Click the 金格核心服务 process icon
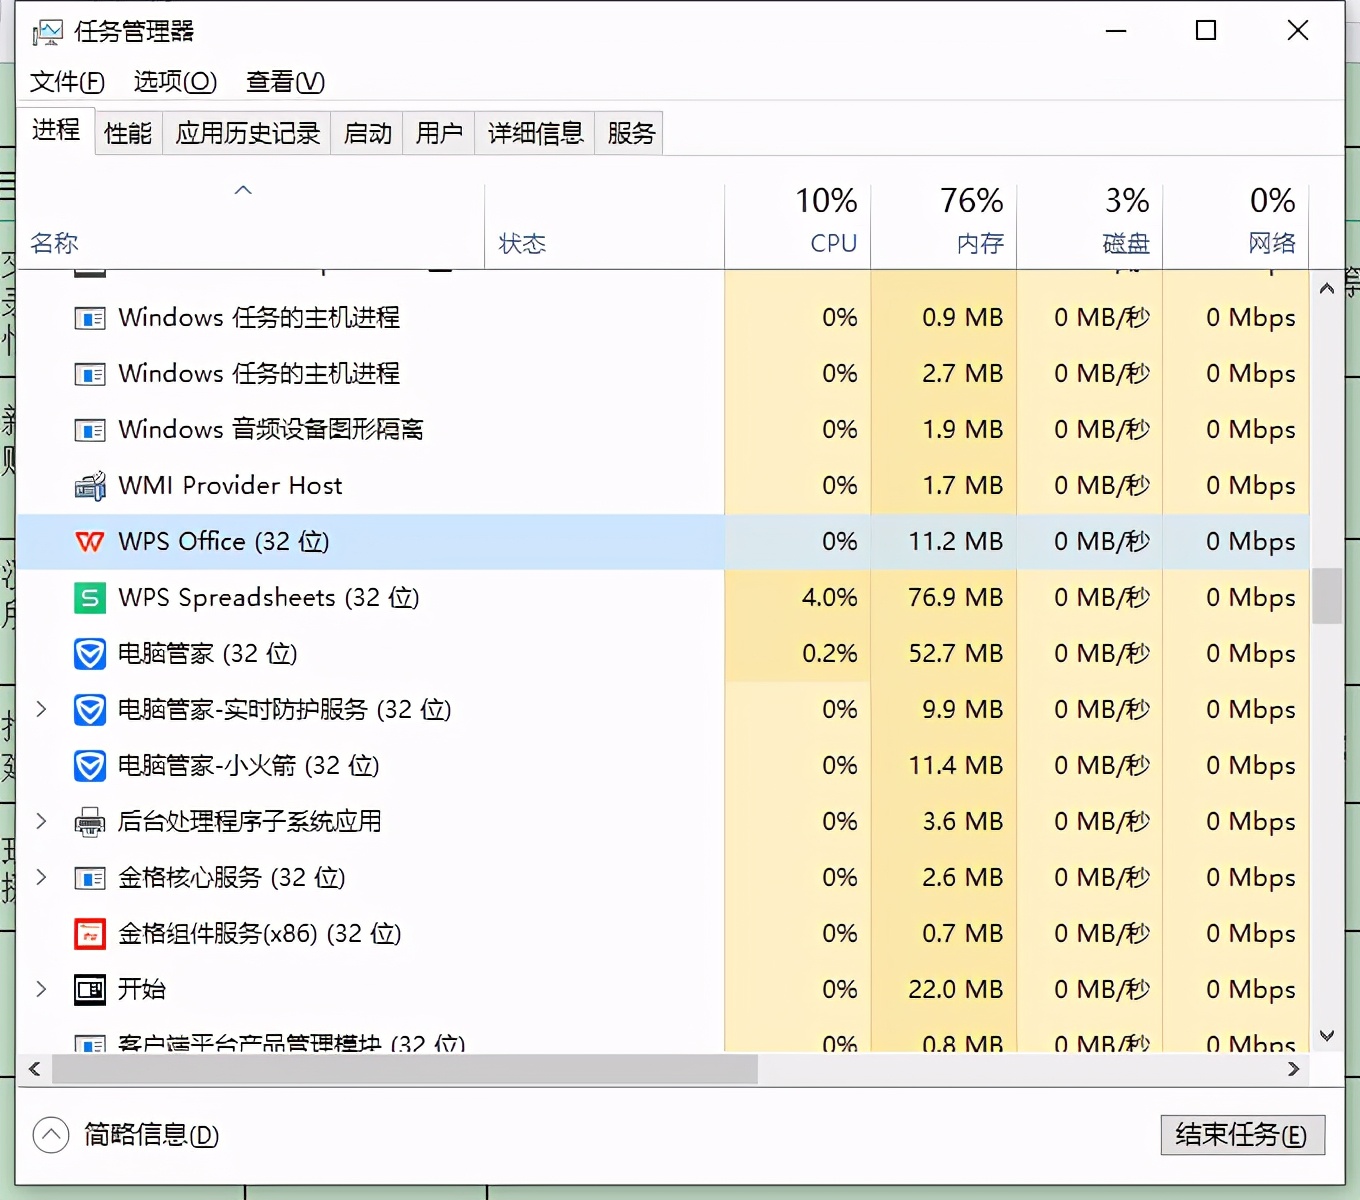This screenshot has width=1360, height=1200. click(90, 879)
